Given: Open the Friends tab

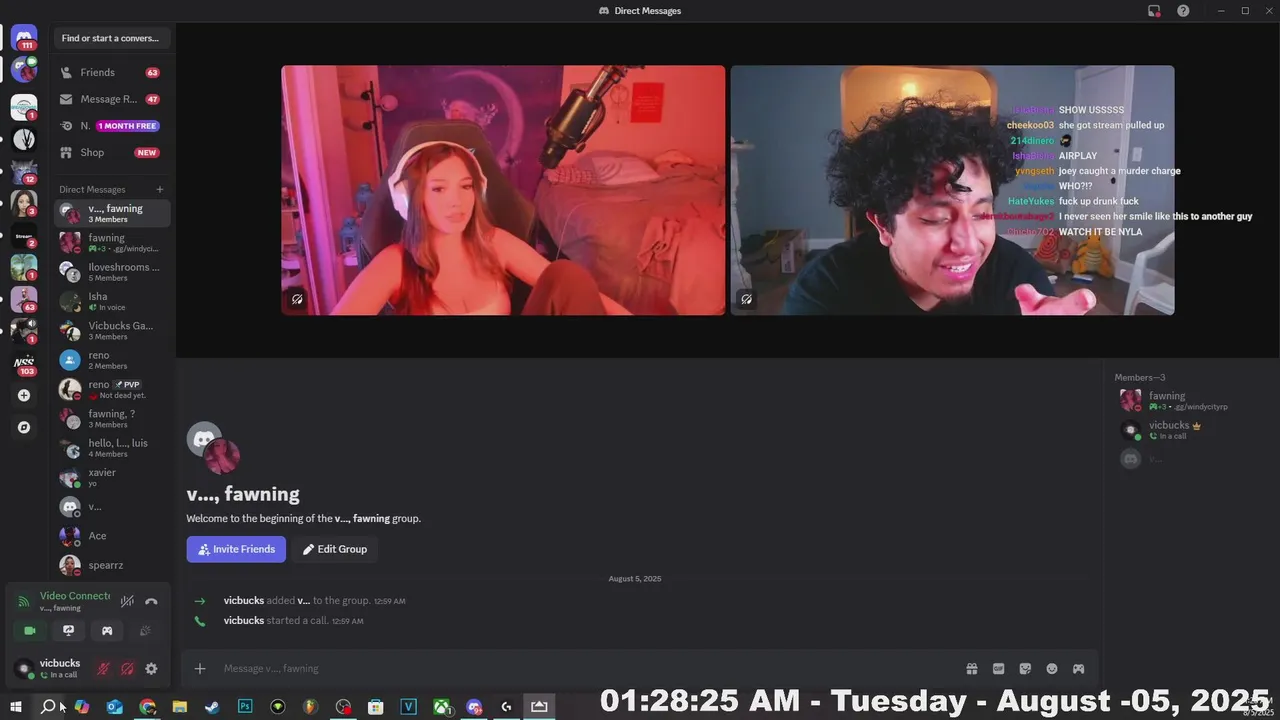Looking at the screenshot, I should (112, 73).
